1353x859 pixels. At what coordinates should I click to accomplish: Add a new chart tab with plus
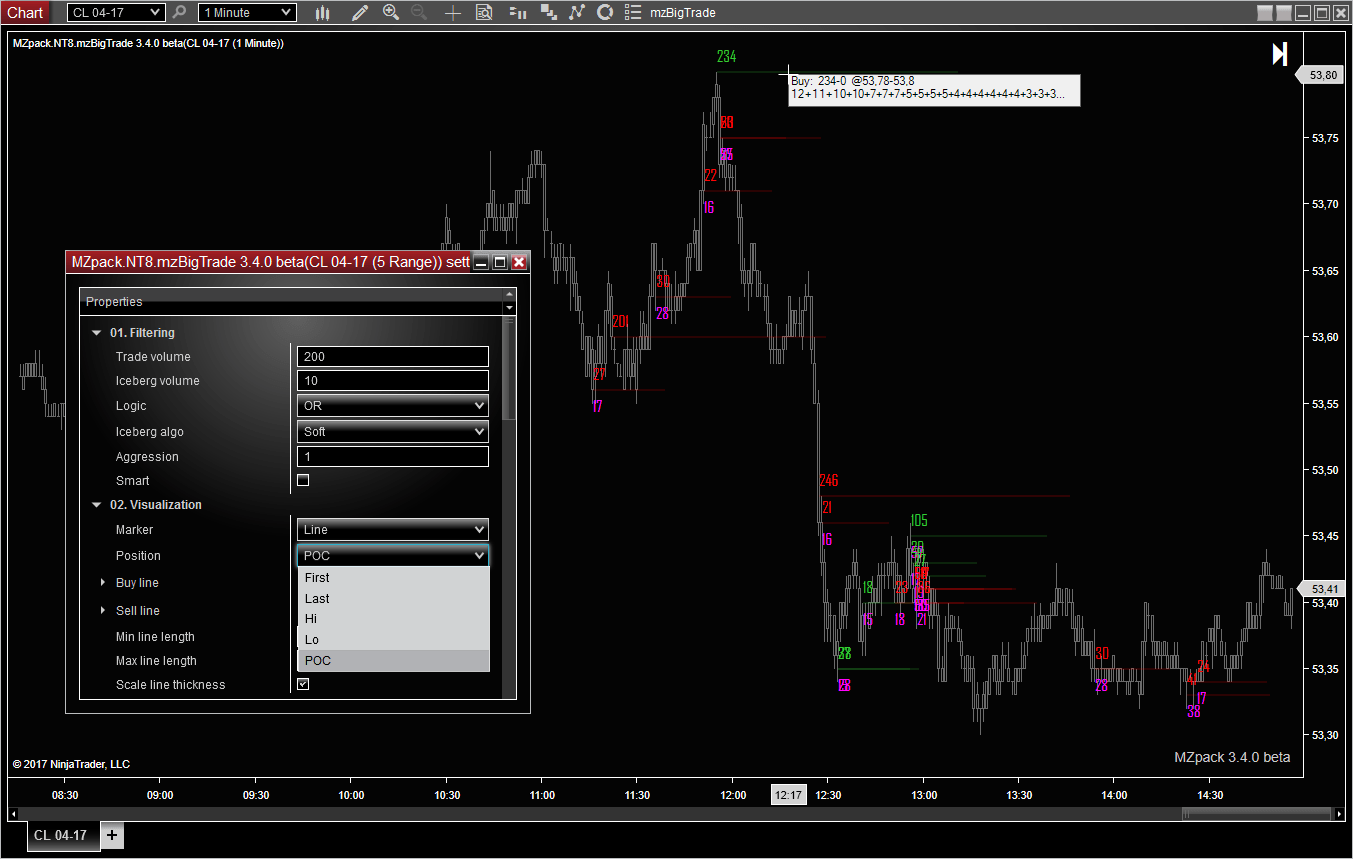(112, 835)
